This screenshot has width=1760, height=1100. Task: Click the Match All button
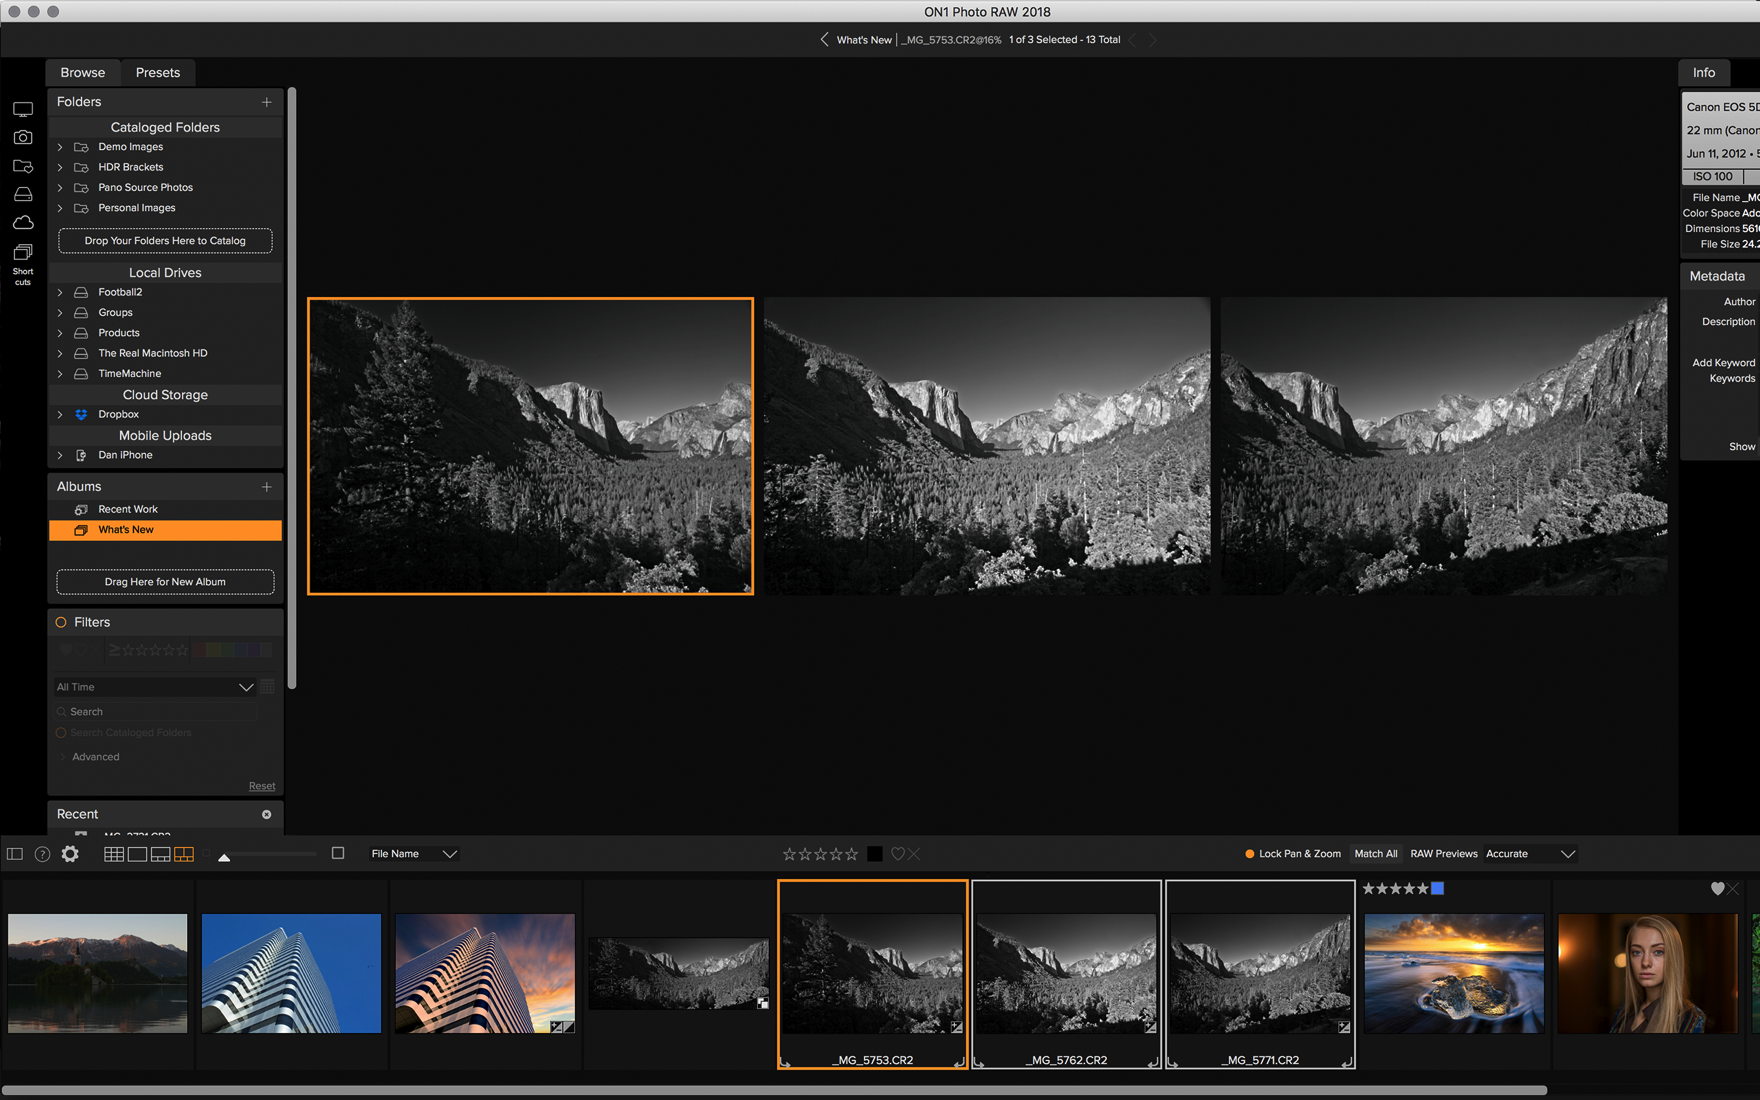(x=1375, y=854)
